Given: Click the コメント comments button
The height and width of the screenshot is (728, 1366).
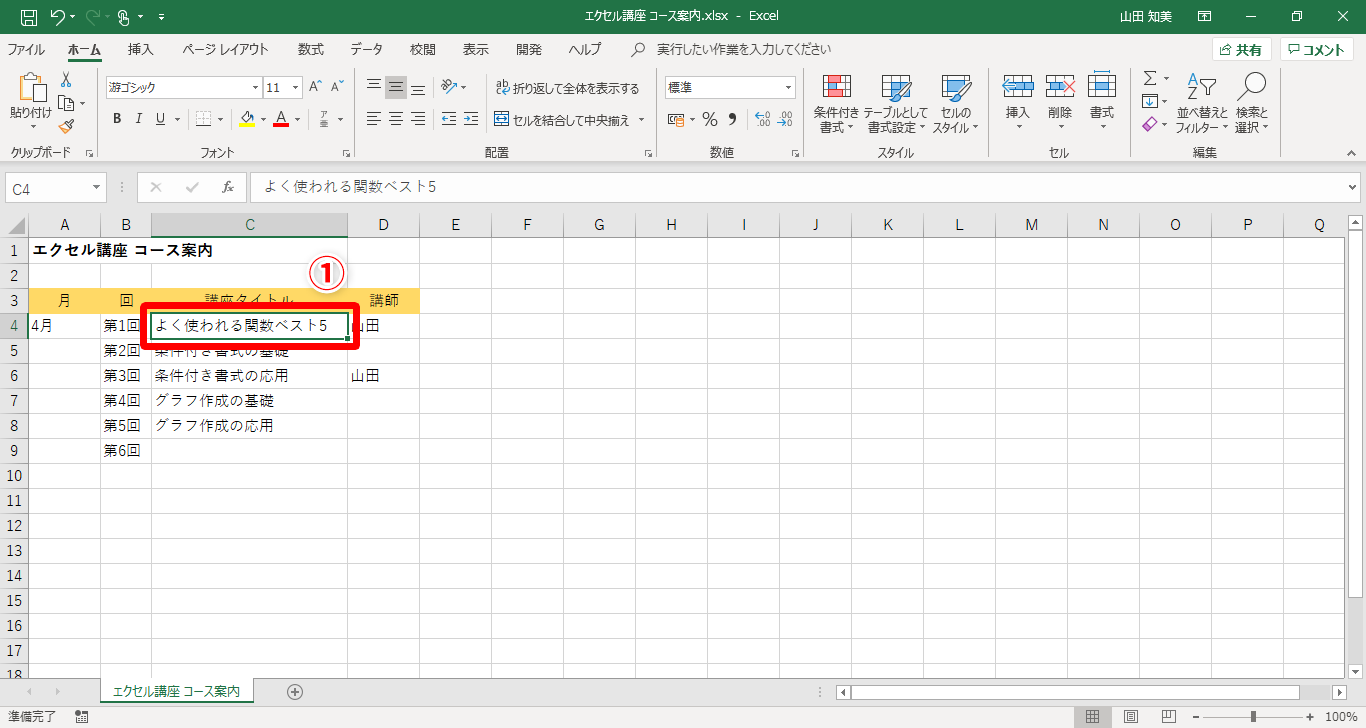Looking at the screenshot, I should pyautogui.click(x=1317, y=50).
